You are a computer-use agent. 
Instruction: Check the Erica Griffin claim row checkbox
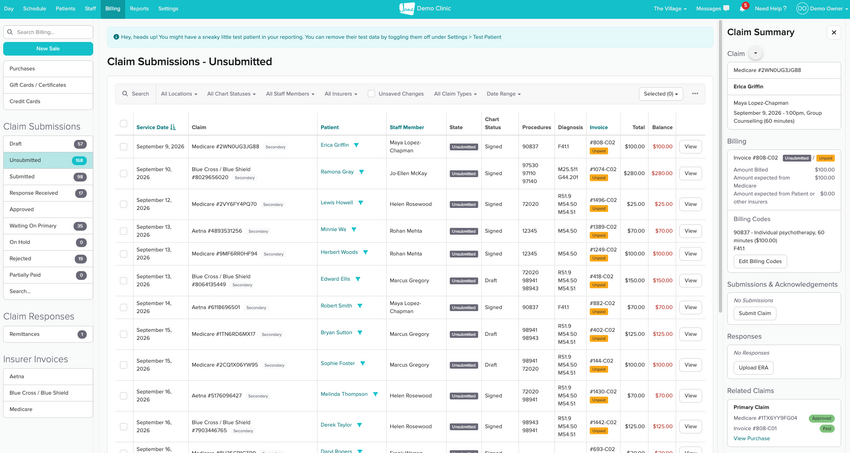[124, 147]
